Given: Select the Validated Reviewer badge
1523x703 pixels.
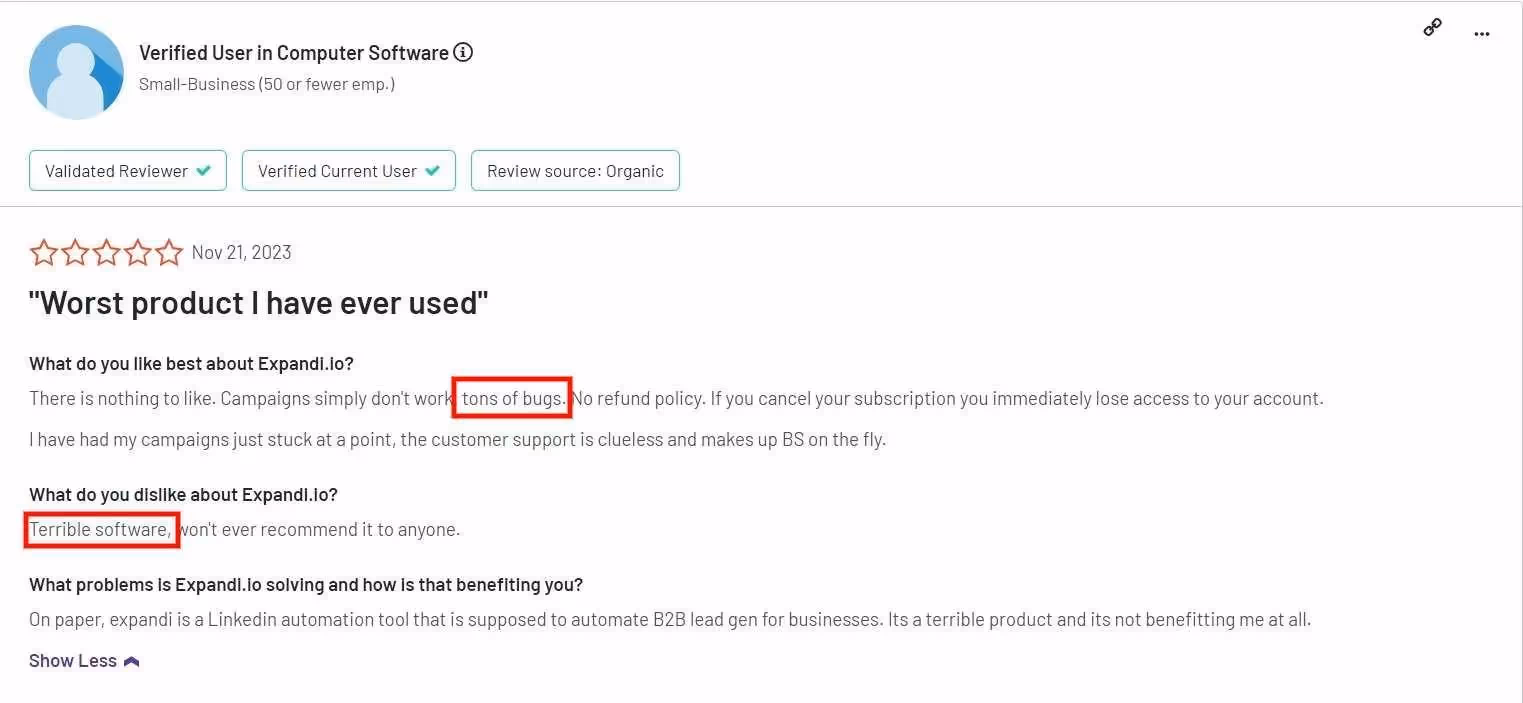Looking at the screenshot, I should pyautogui.click(x=127, y=170).
